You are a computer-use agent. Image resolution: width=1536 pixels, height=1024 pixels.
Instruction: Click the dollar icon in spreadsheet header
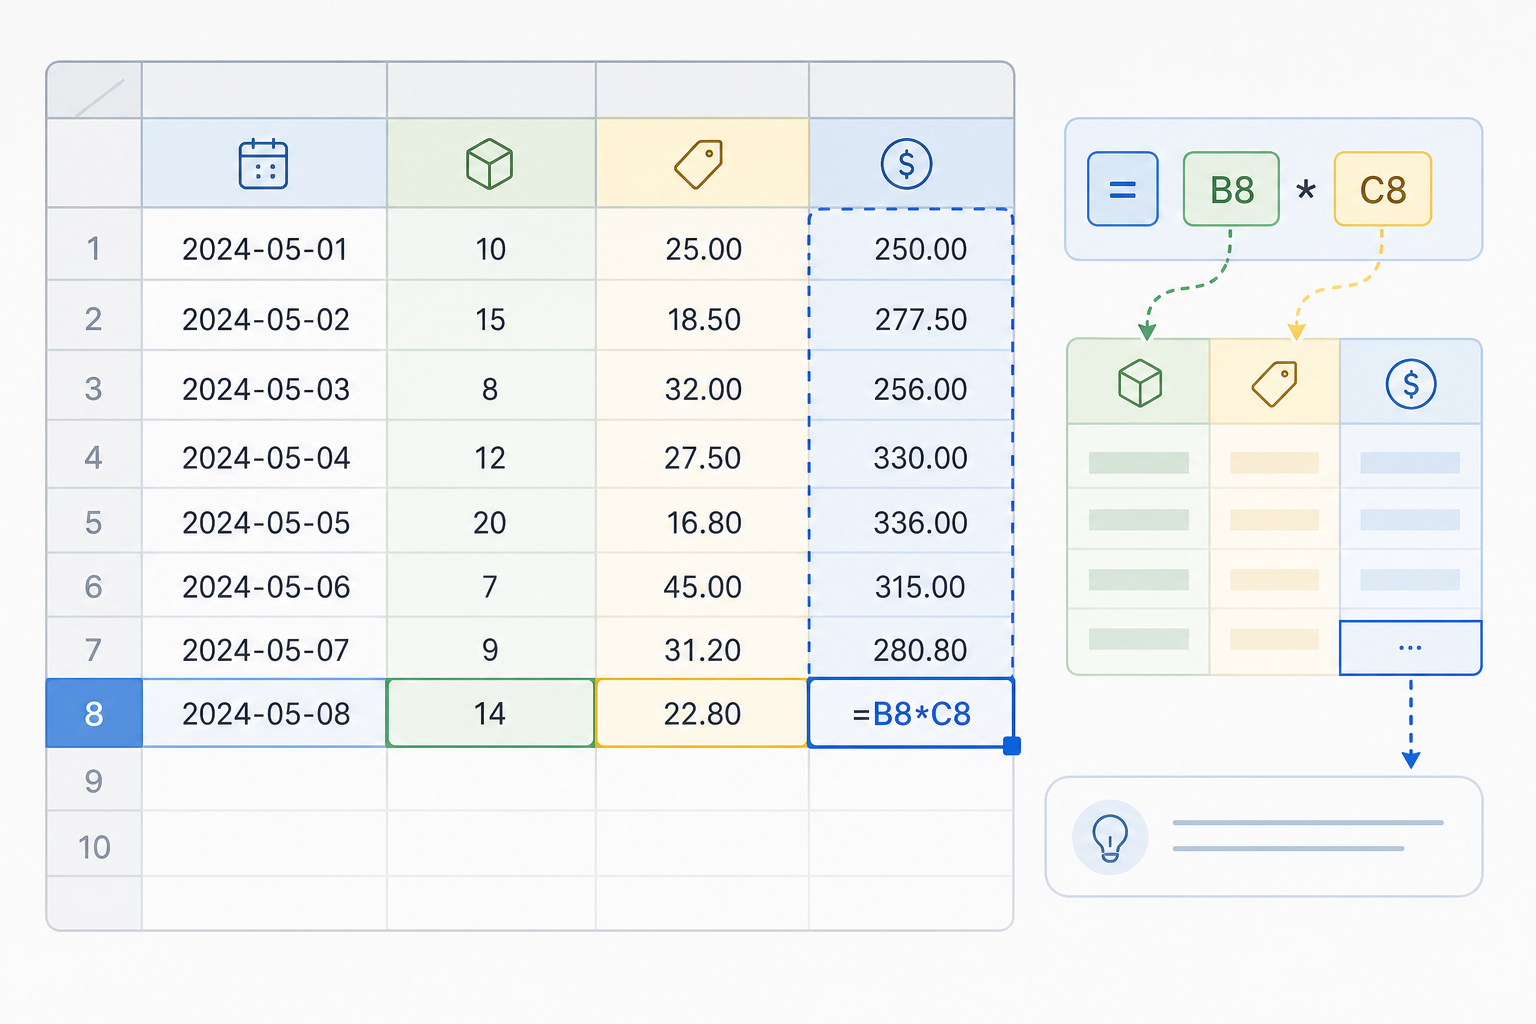907,164
